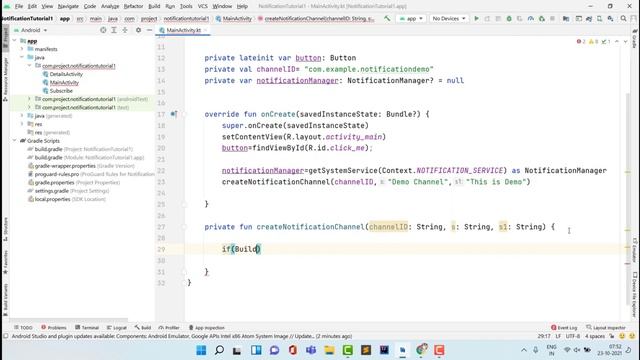Open the File menu
Image resolution: width=640 pixels, height=360 pixels.
19,6
